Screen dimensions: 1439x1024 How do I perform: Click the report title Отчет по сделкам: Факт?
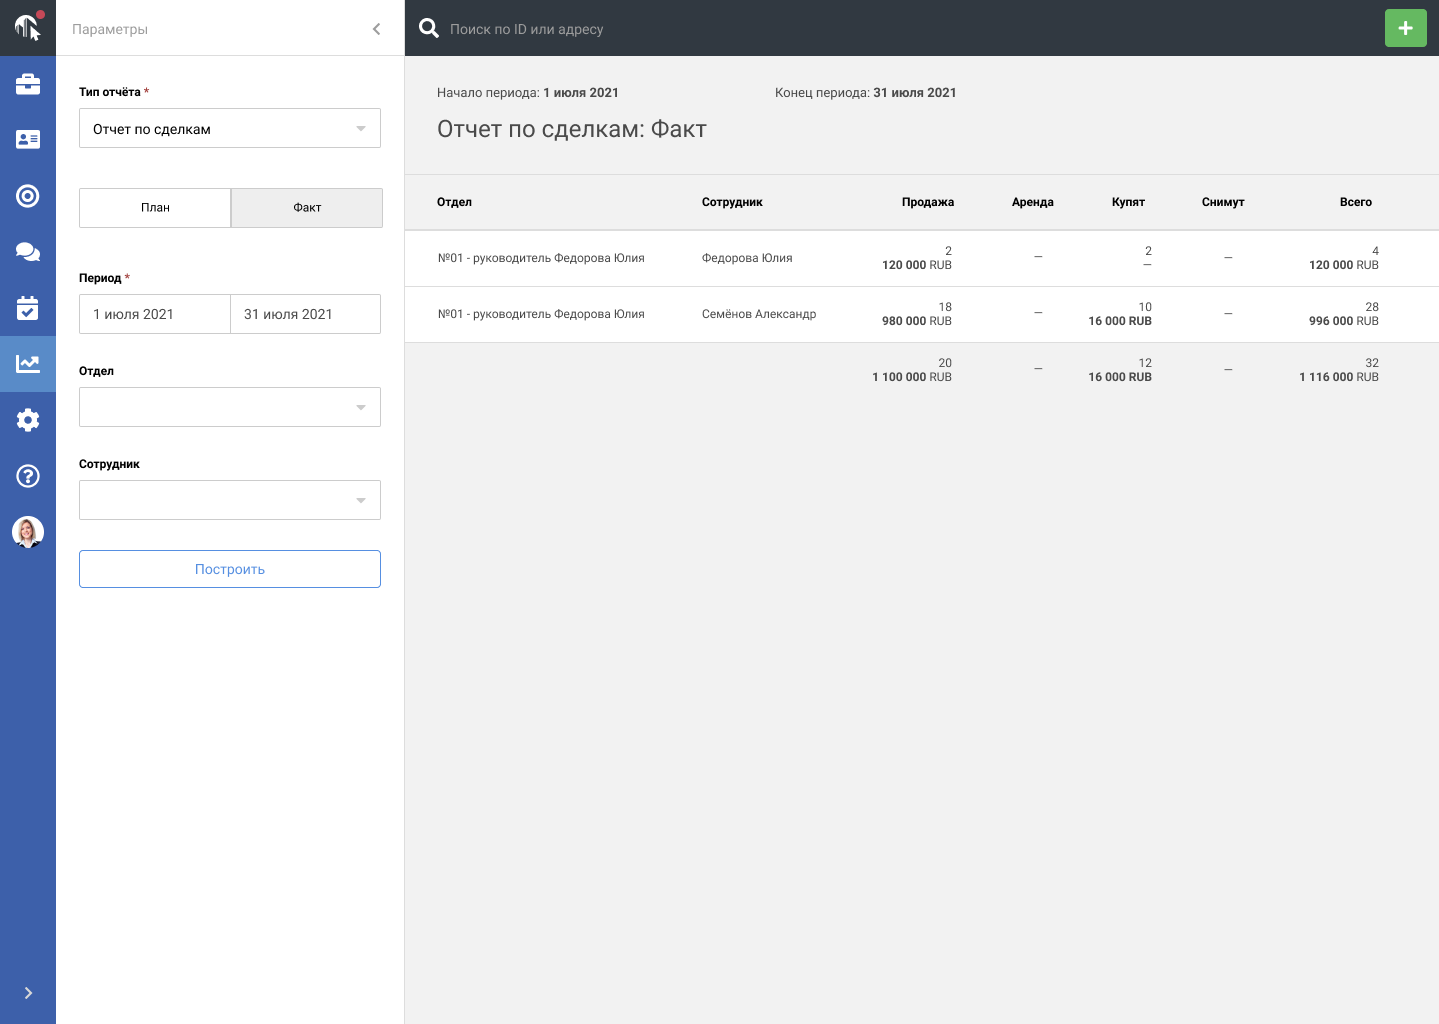click(x=572, y=129)
